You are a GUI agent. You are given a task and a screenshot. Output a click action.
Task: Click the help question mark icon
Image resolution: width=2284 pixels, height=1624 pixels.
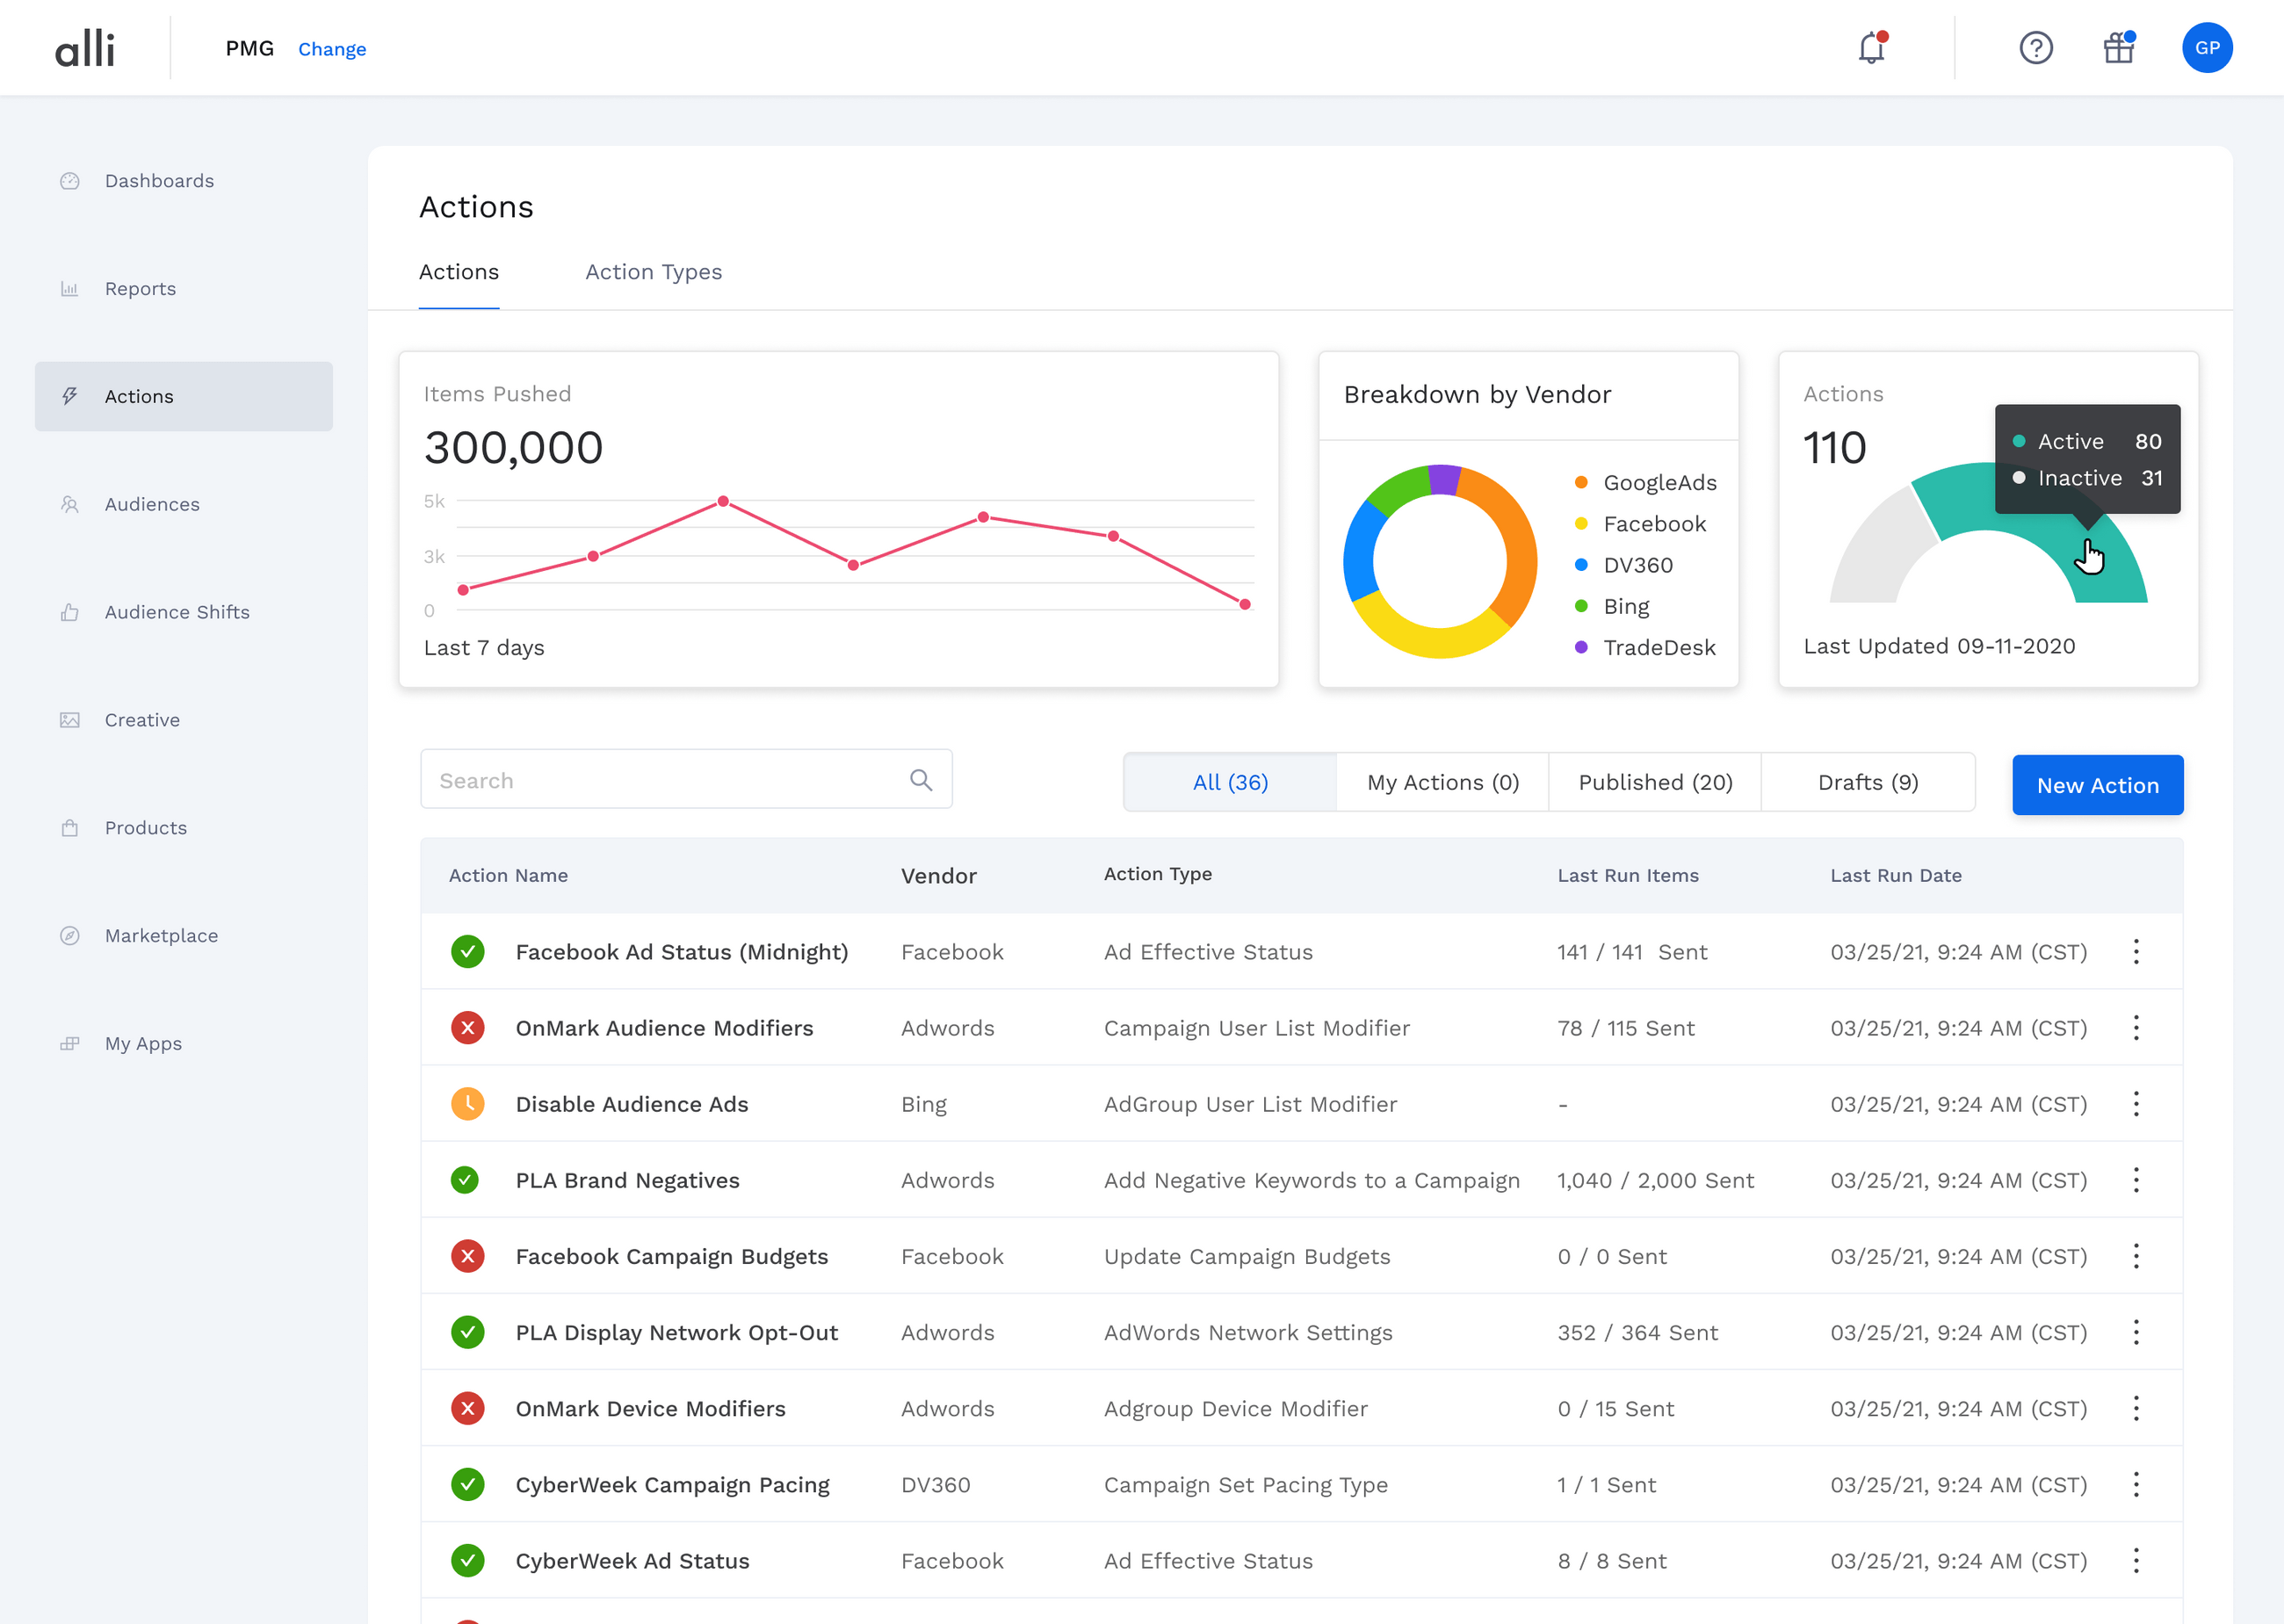(x=2036, y=47)
